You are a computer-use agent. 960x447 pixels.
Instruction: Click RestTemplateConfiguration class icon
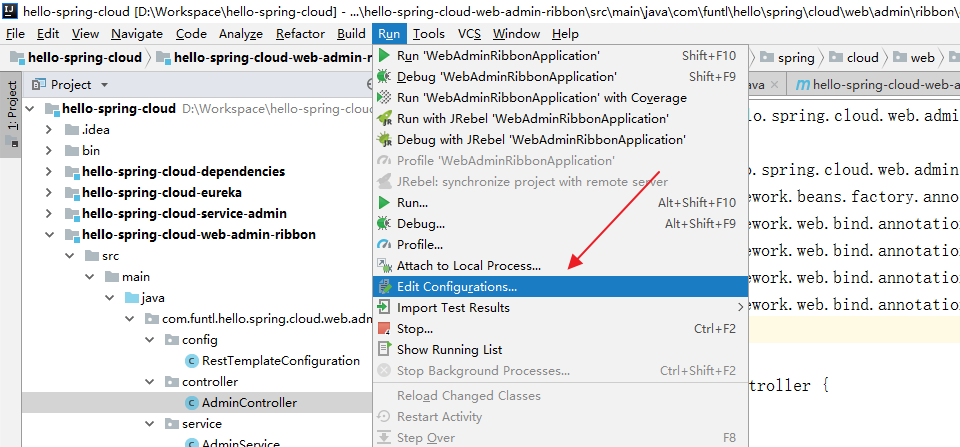pyautogui.click(x=192, y=361)
